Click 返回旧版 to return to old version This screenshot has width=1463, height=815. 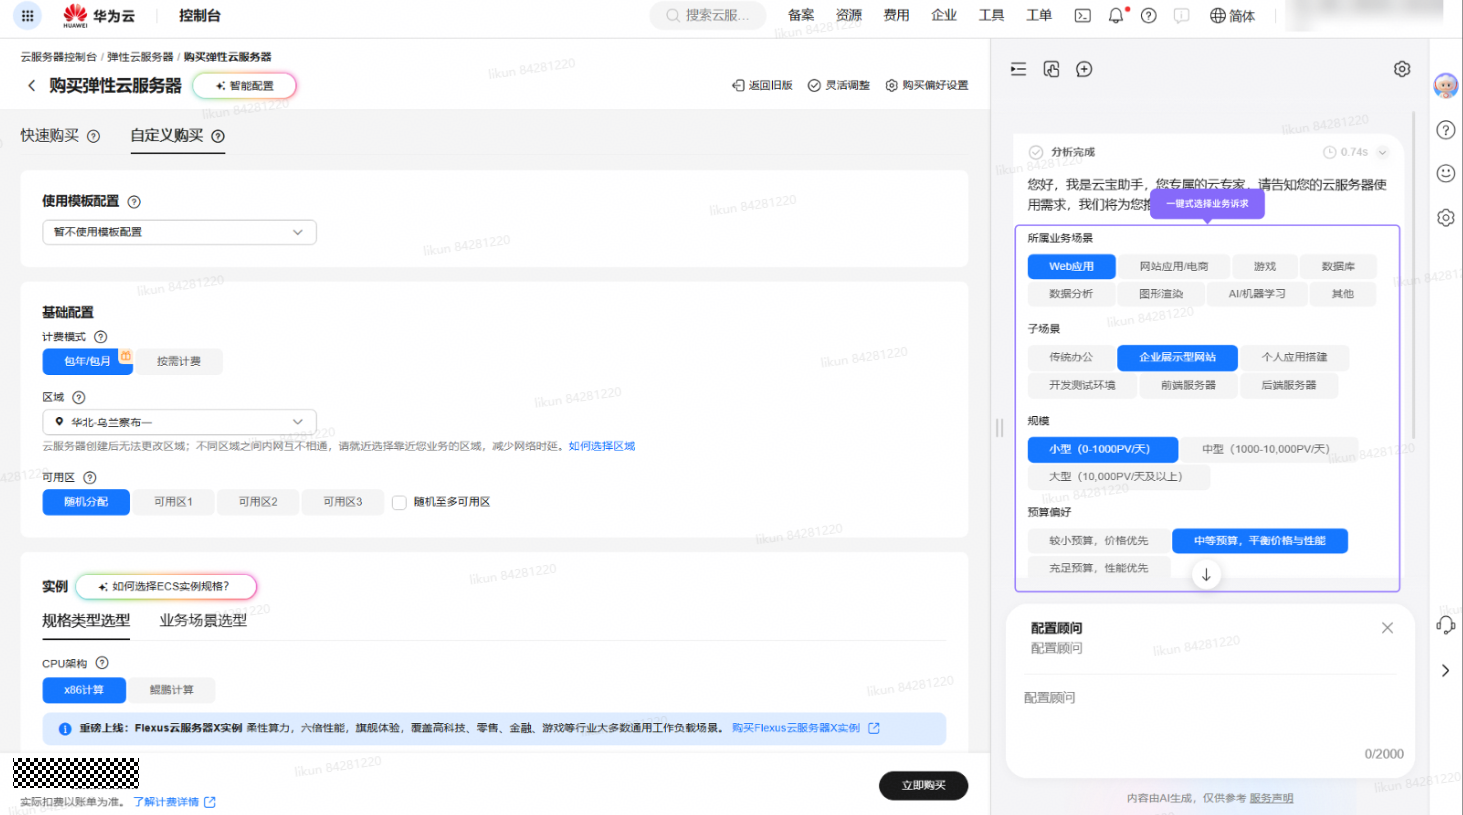(x=762, y=86)
